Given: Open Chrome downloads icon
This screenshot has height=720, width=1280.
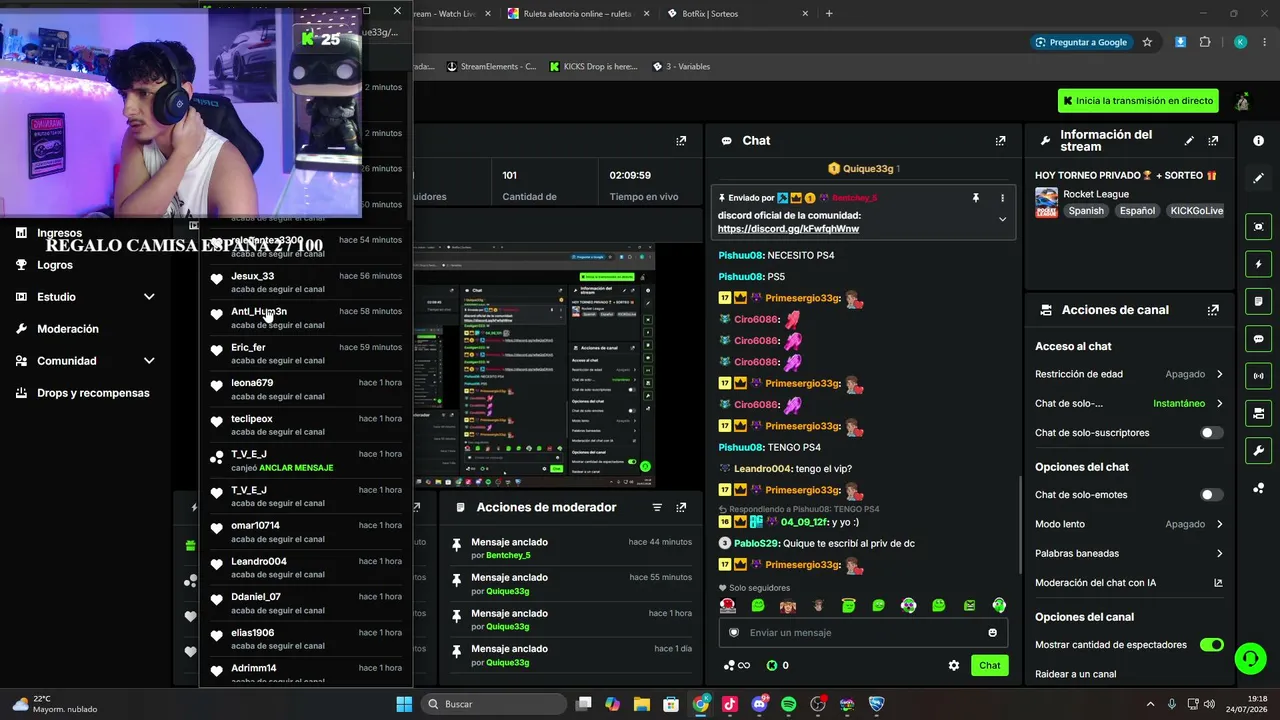Looking at the screenshot, I should pos(1180,42).
